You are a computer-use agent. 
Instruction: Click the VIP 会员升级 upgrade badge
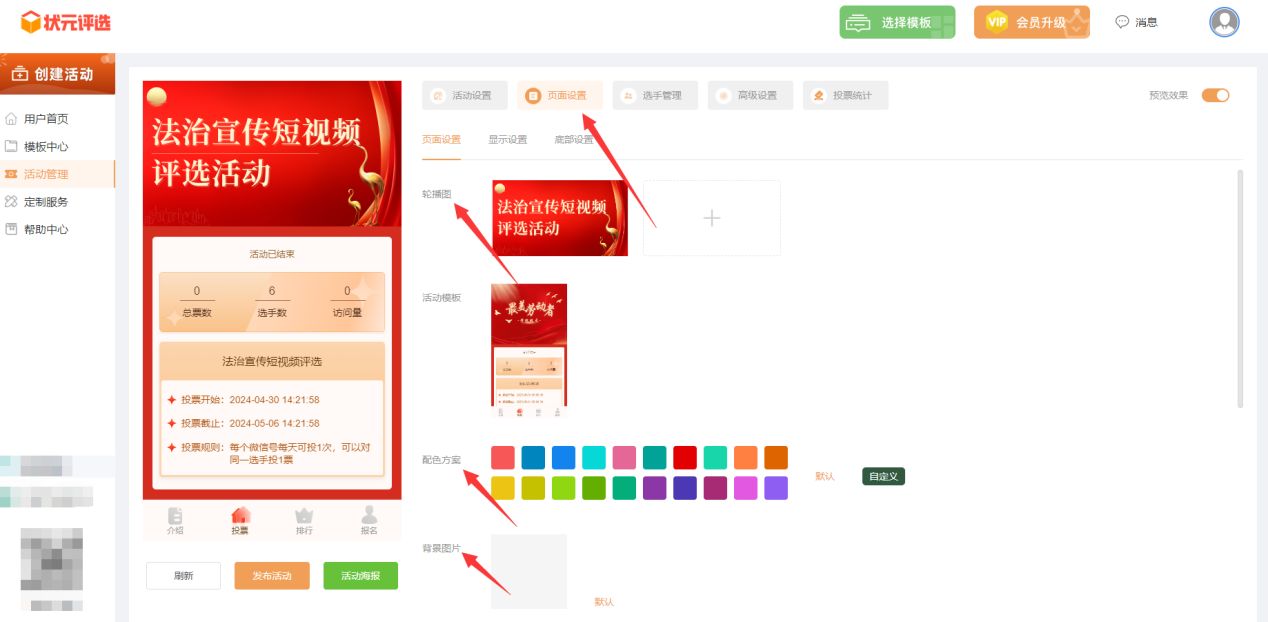click(1031, 21)
